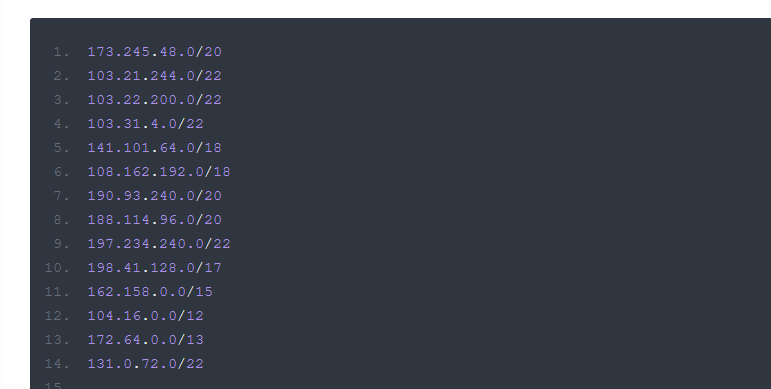
Task: Click the 198.41.128.0/17 entry
Action: click(x=154, y=268)
